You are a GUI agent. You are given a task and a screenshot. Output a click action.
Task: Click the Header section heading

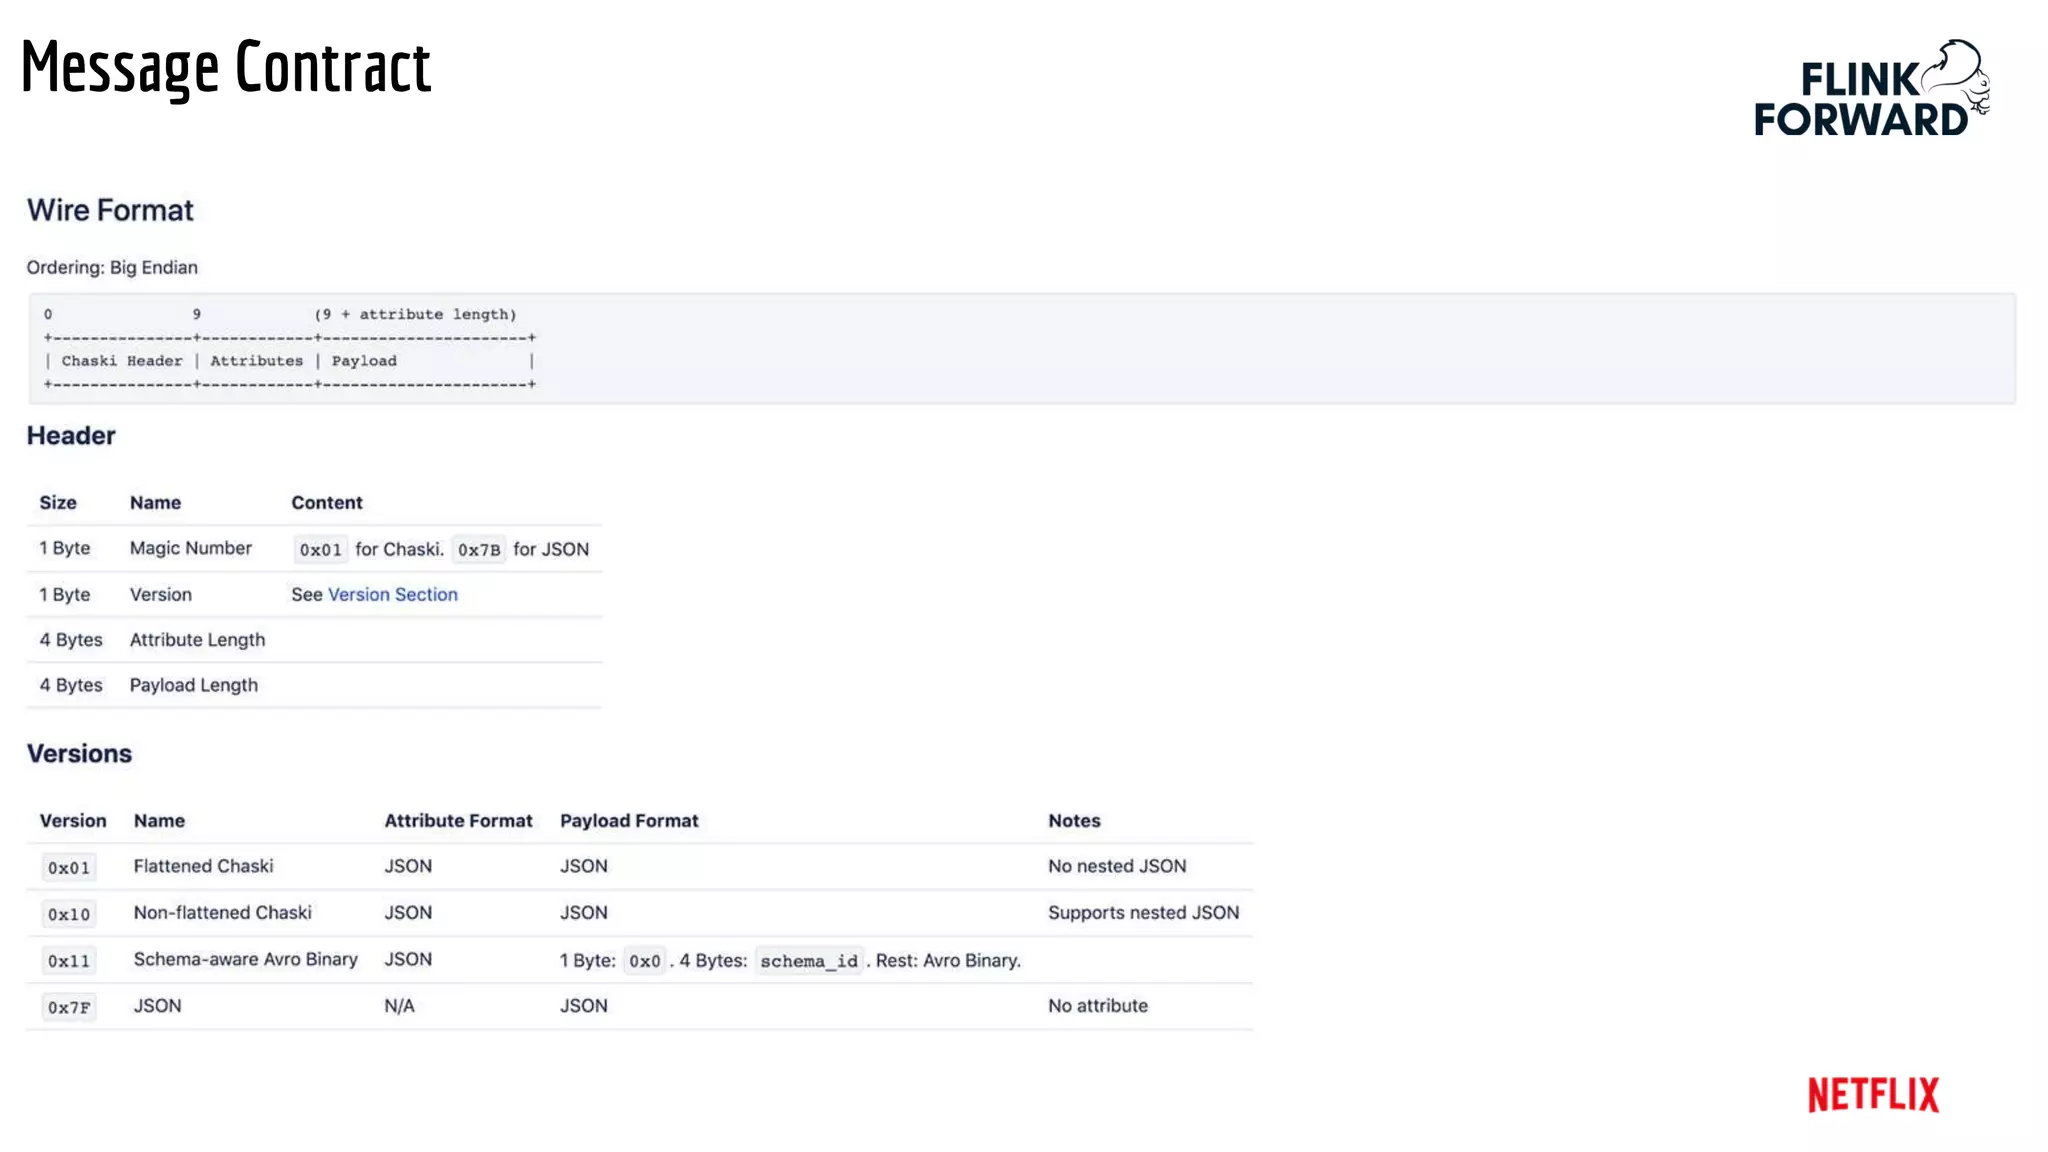(x=71, y=436)
